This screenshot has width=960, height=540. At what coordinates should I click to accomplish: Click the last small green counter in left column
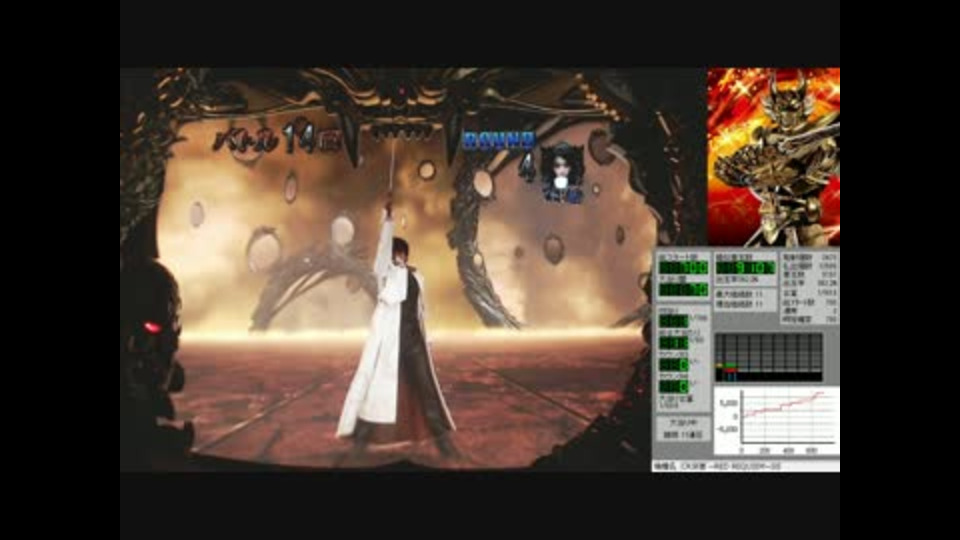coord(673,387)
